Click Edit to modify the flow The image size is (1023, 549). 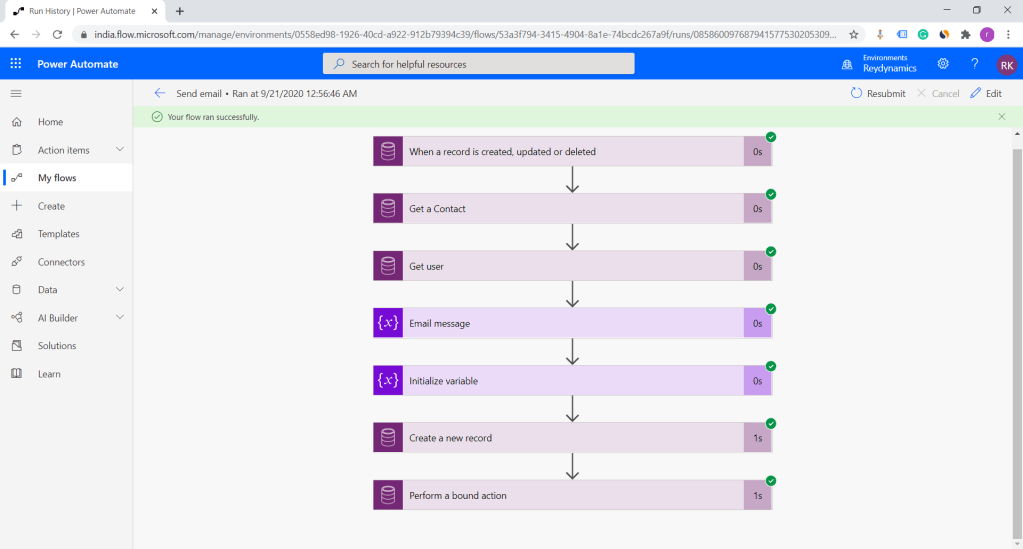[x=985, y=93]
